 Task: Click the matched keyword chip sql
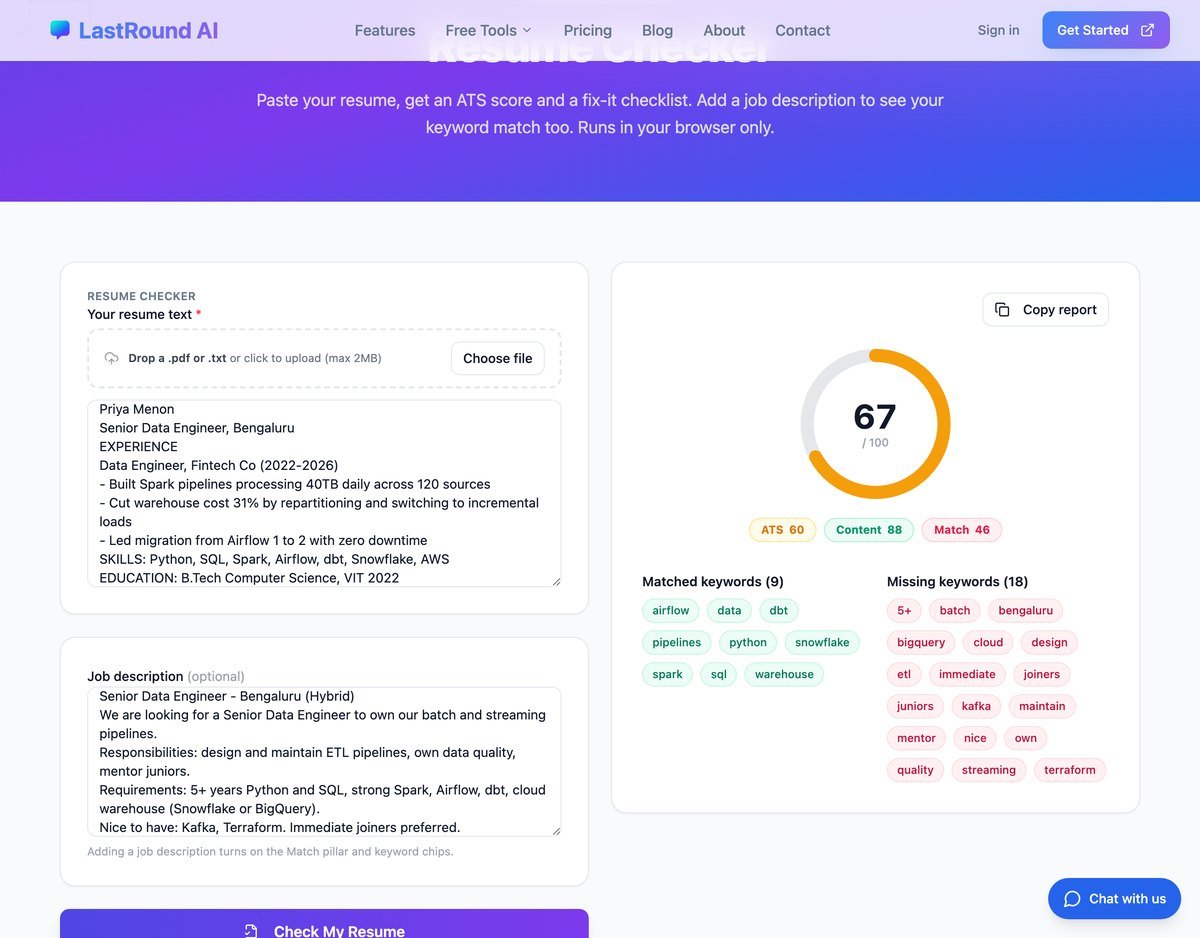[719, 674]
